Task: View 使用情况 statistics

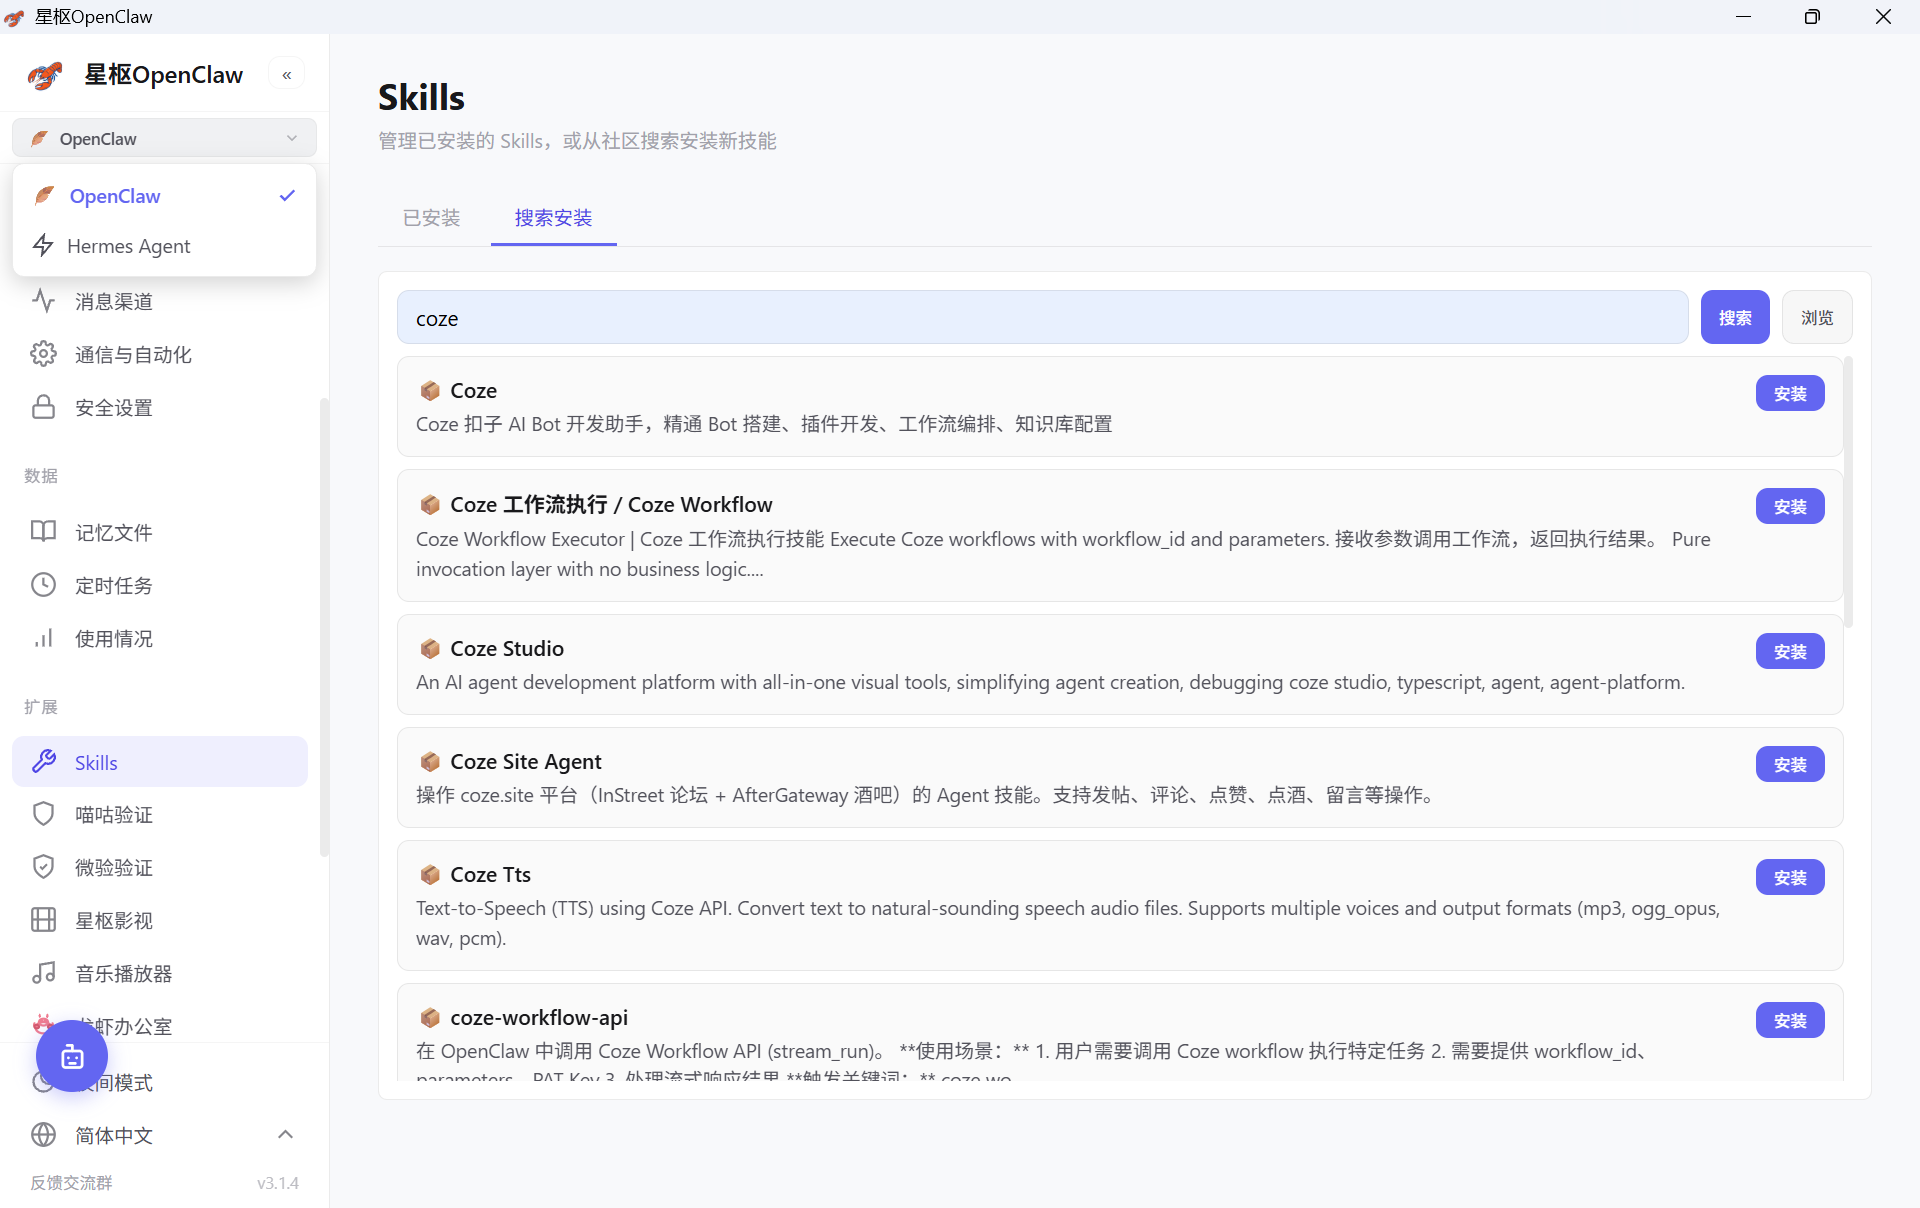Action: click(160, 638)
